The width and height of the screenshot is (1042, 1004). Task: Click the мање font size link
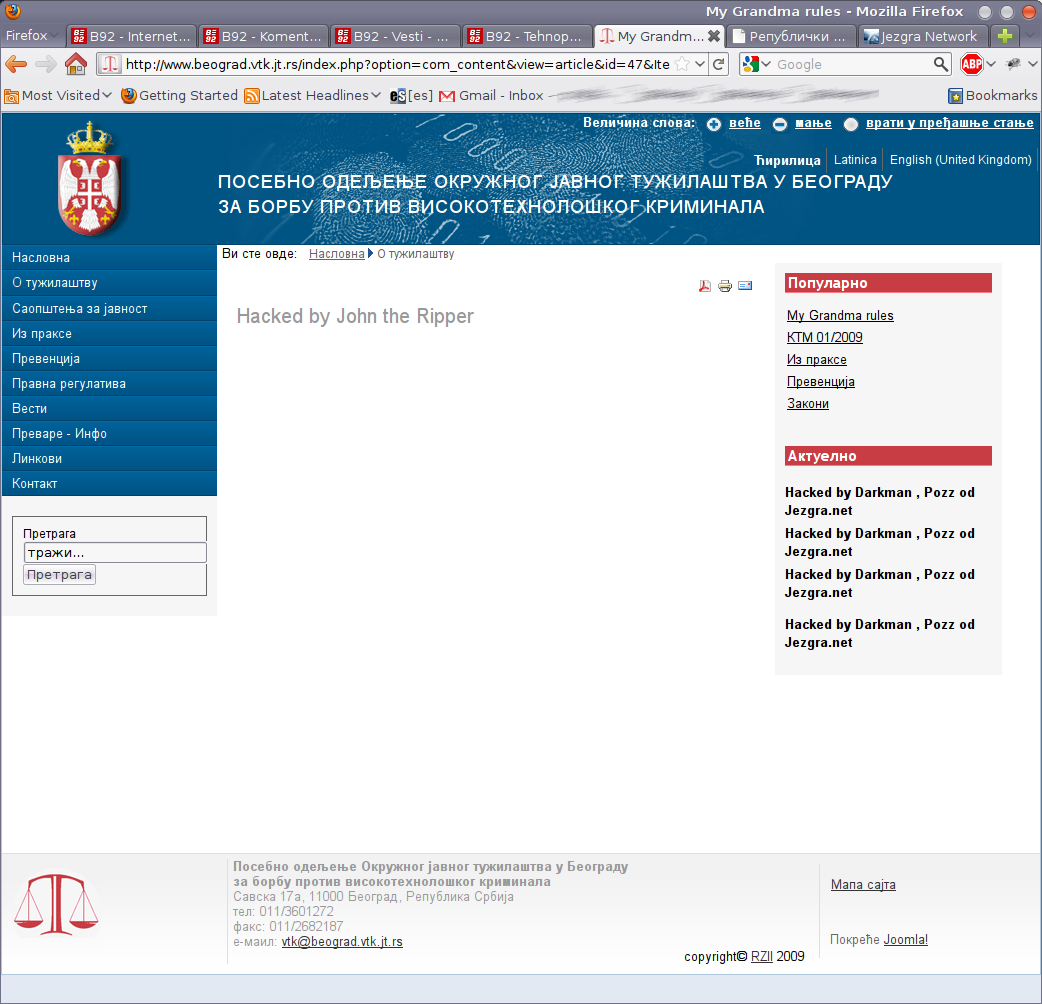(813, 123)
